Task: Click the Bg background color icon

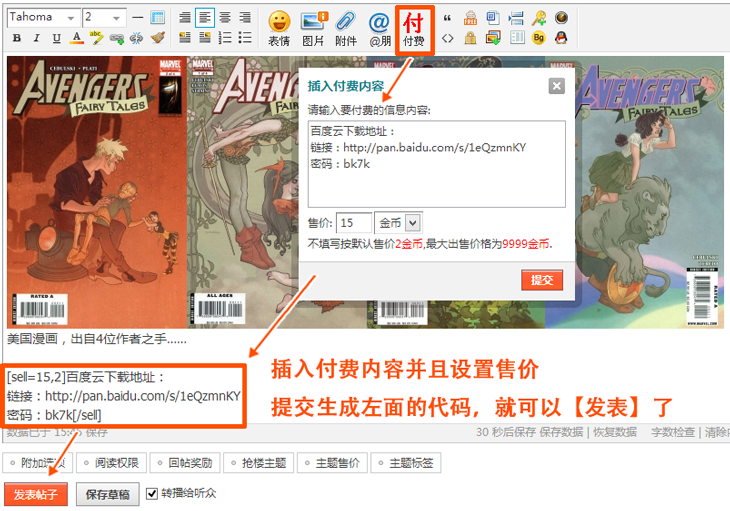Action: click(539, 38)
